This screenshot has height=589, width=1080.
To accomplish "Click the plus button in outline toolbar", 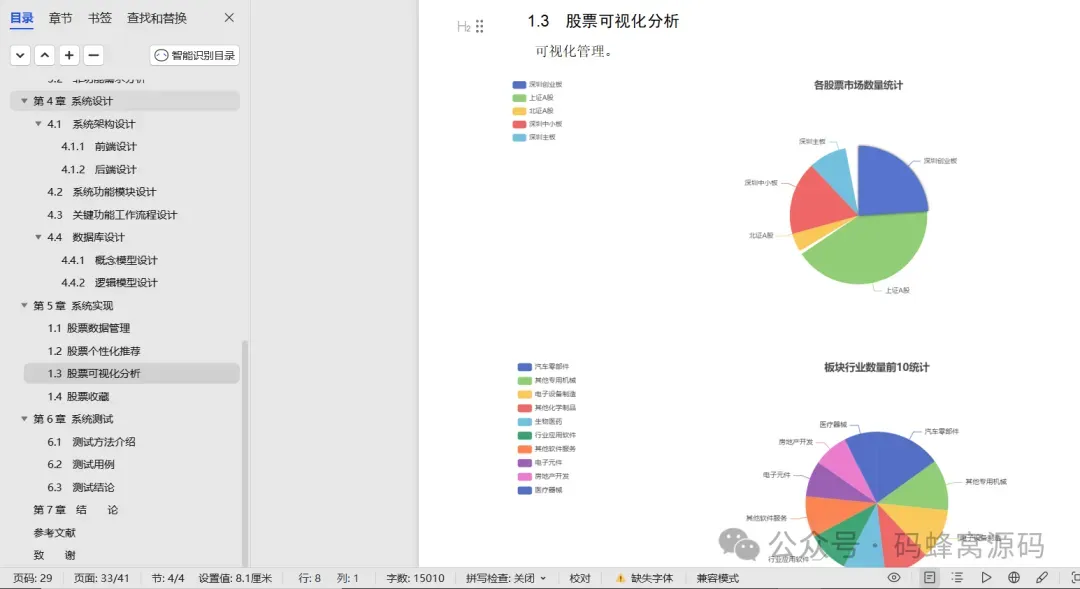I will click(x=69, y=55).
